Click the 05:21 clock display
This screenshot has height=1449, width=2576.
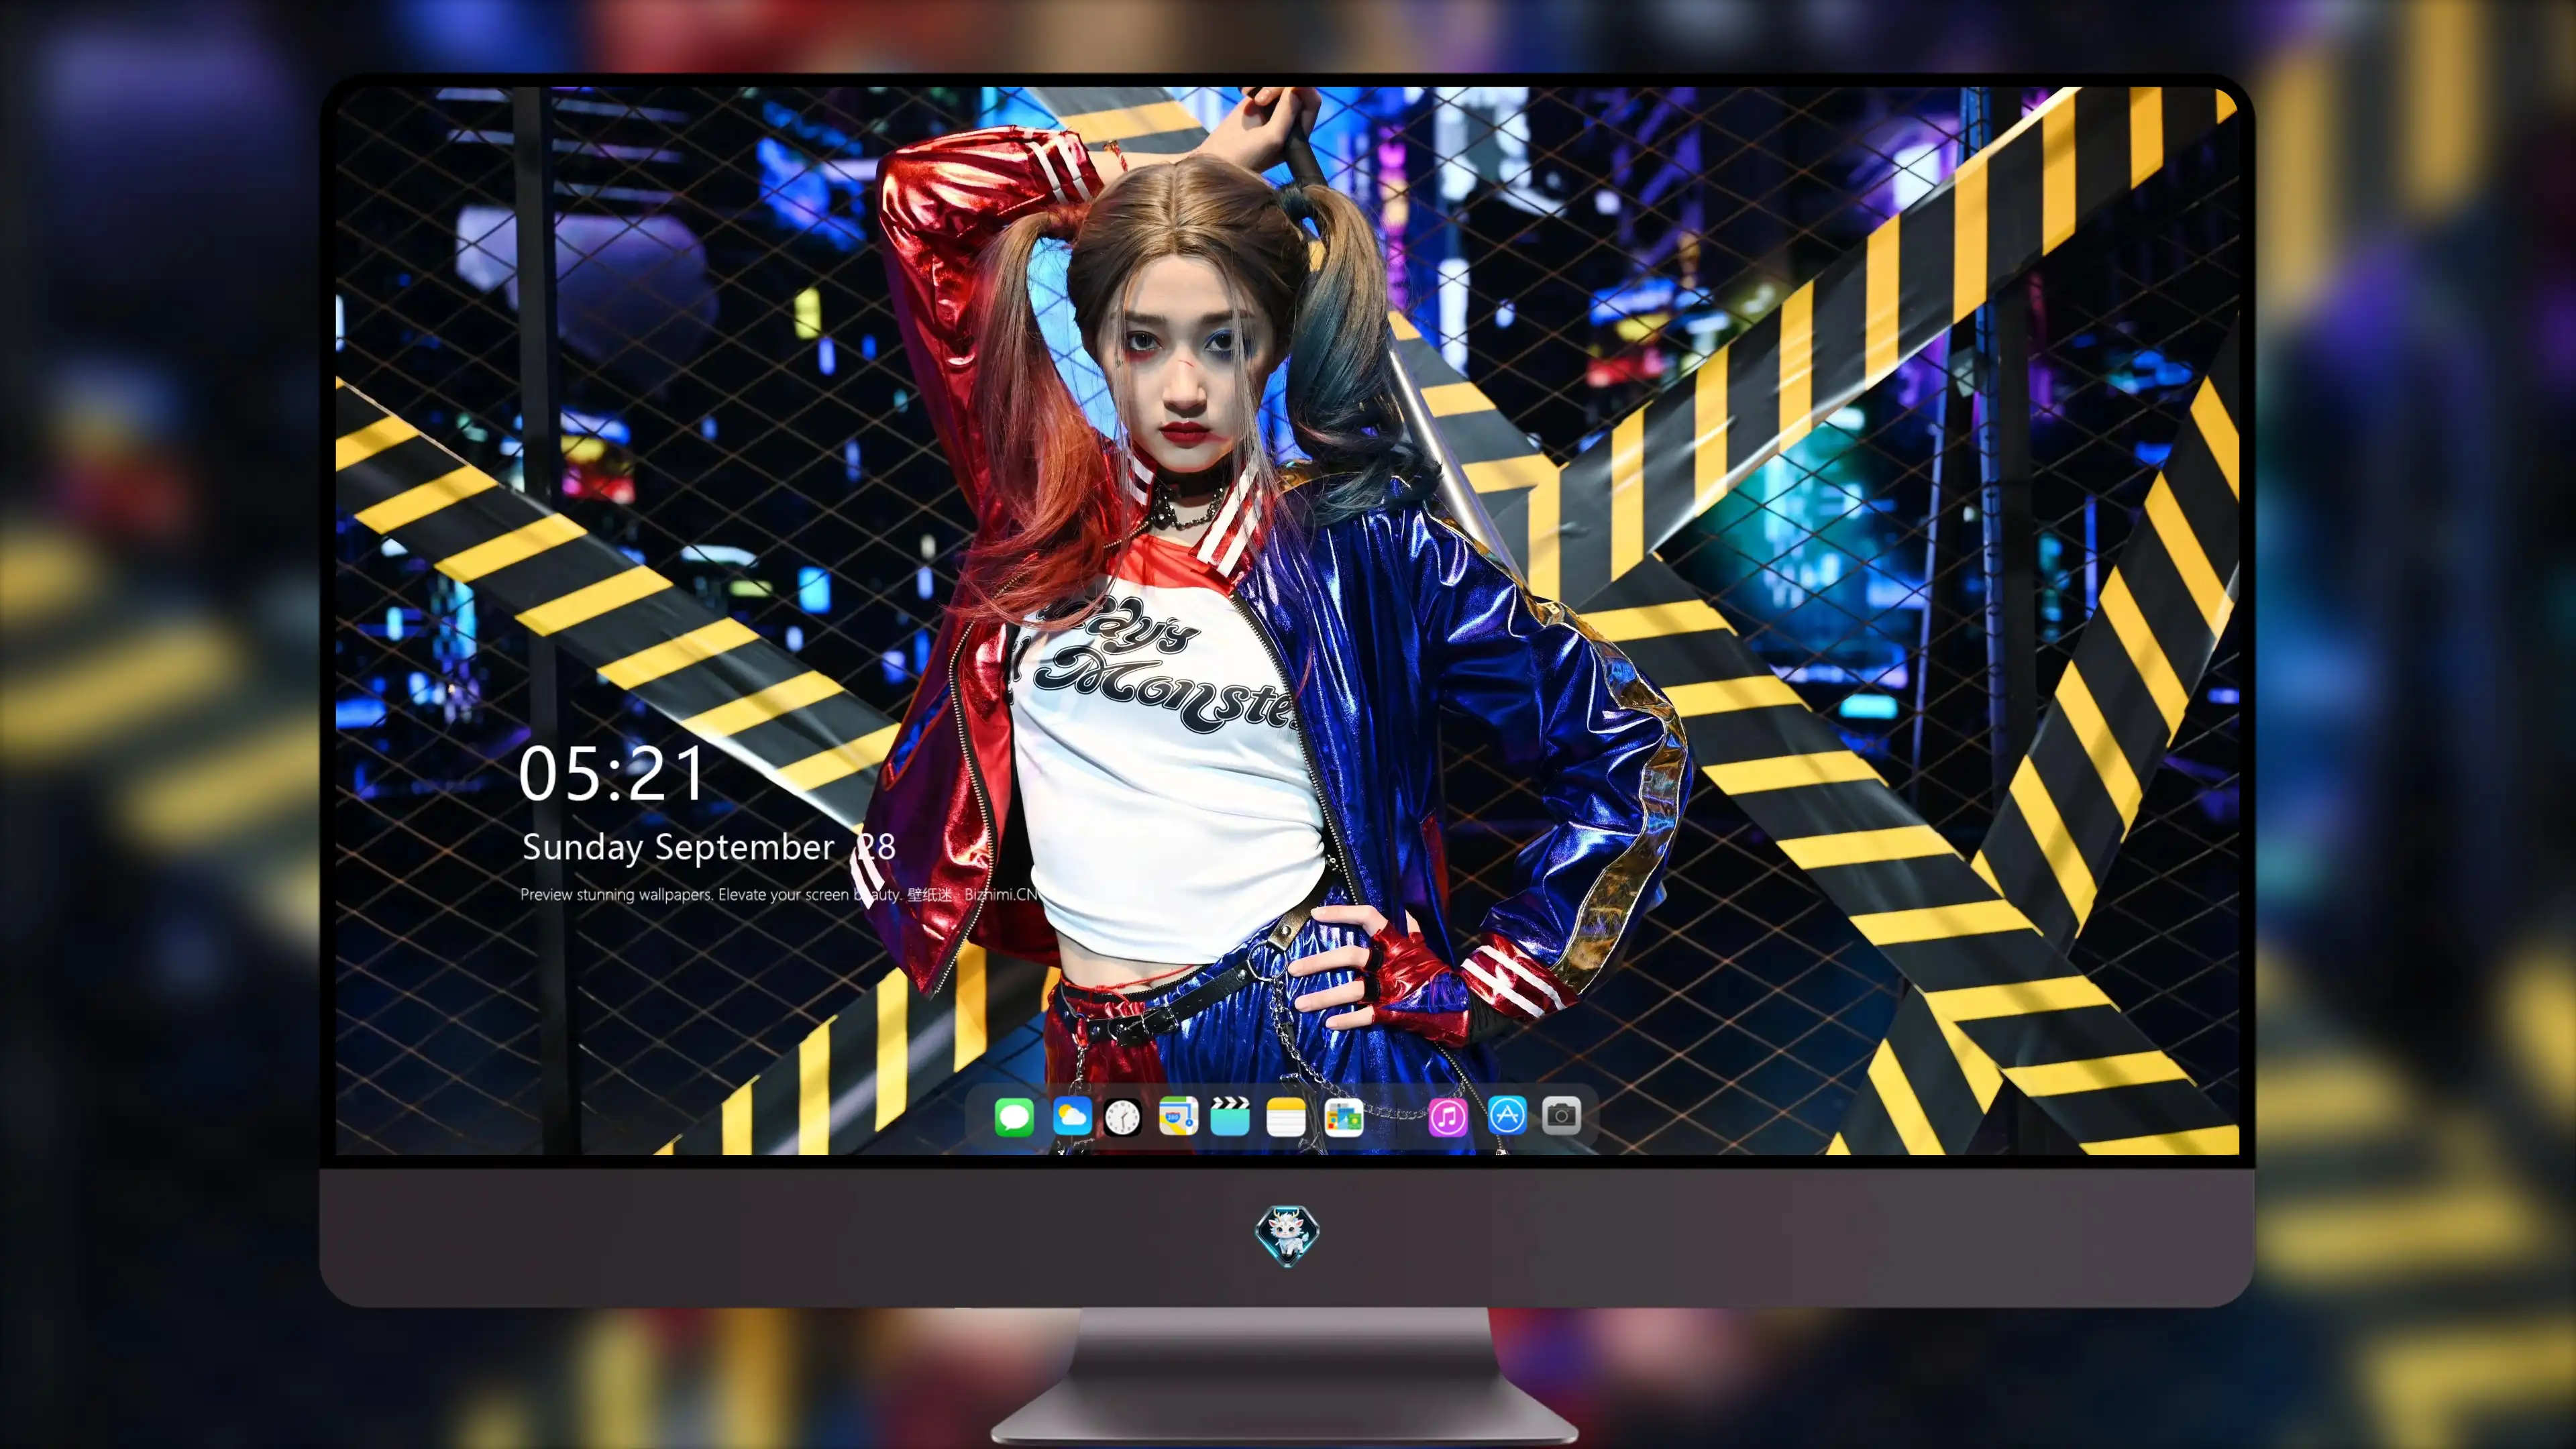611,774
